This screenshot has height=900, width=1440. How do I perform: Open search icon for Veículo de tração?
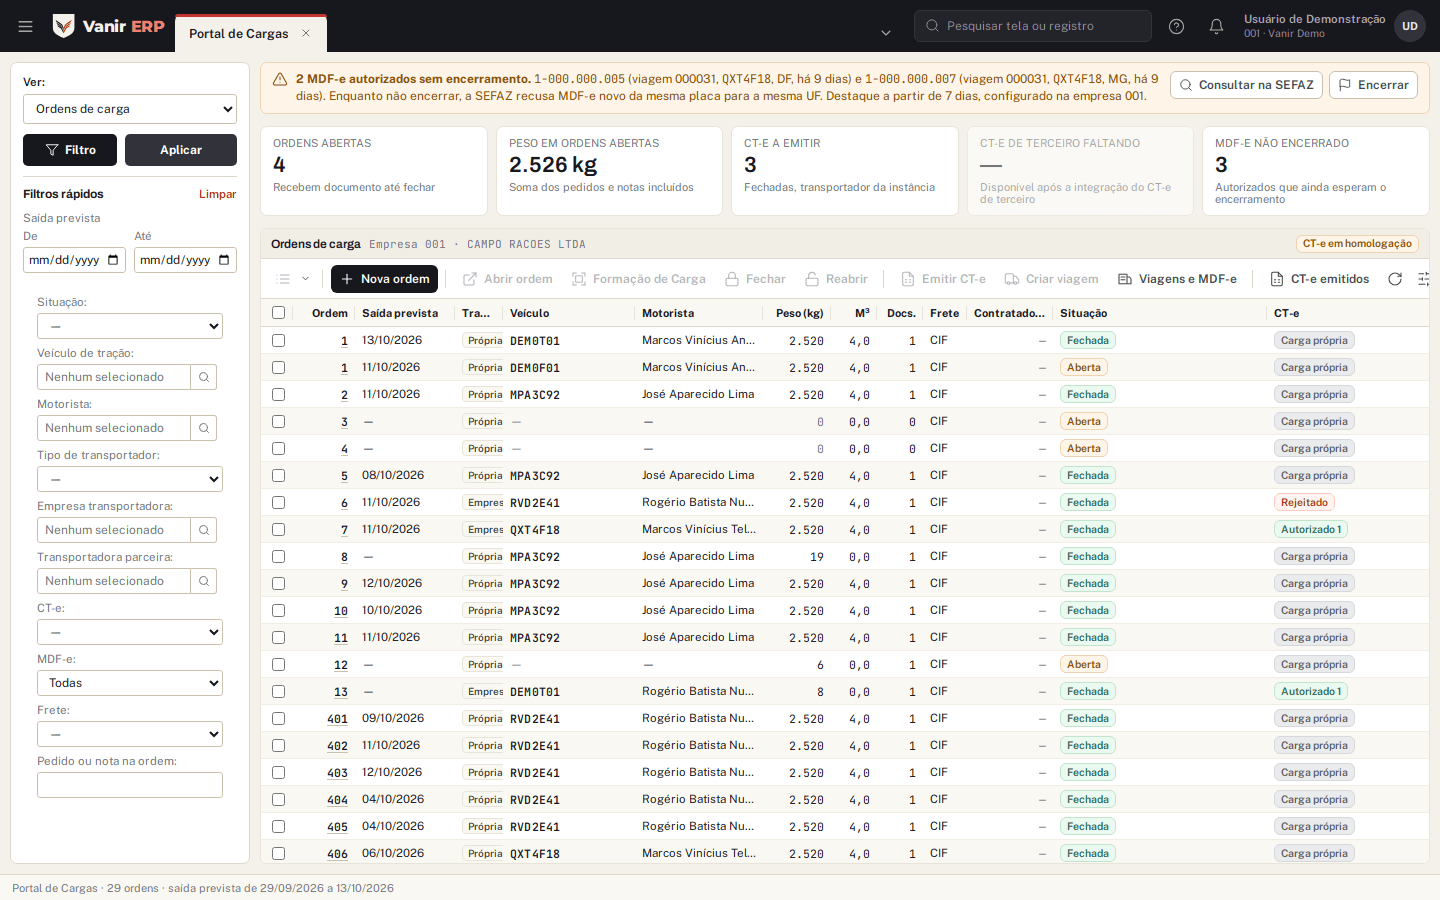click(x=204, y=377)
